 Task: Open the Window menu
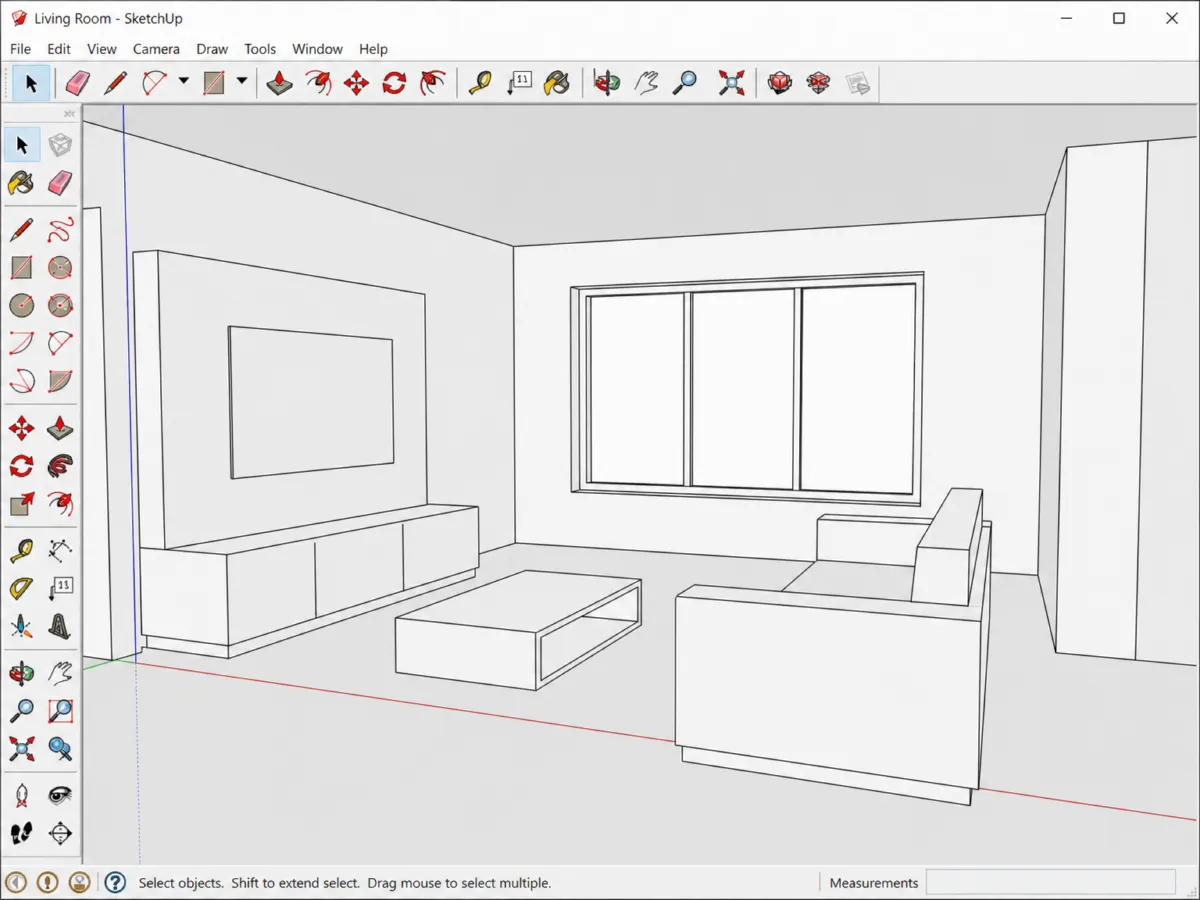(x=317, y=49)
